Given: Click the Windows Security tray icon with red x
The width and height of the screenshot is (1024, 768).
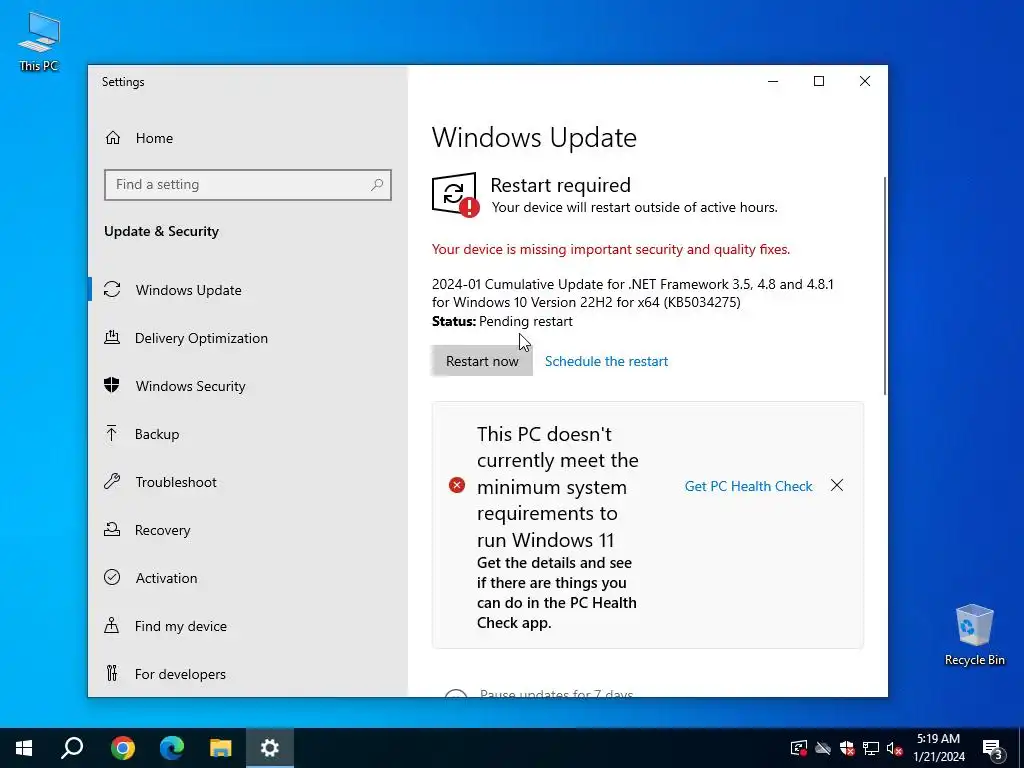Looking at the screenshot, I should click(847, 748).
